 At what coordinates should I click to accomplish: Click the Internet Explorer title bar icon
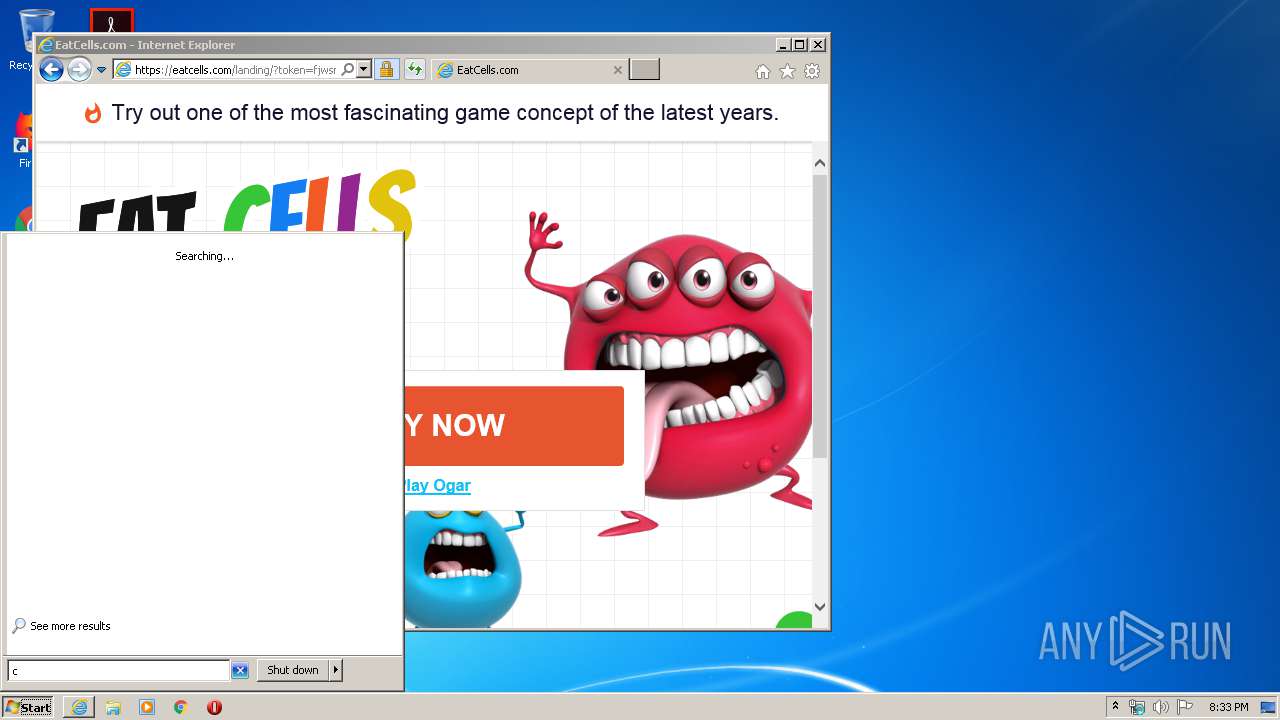(x=45, y=45)
